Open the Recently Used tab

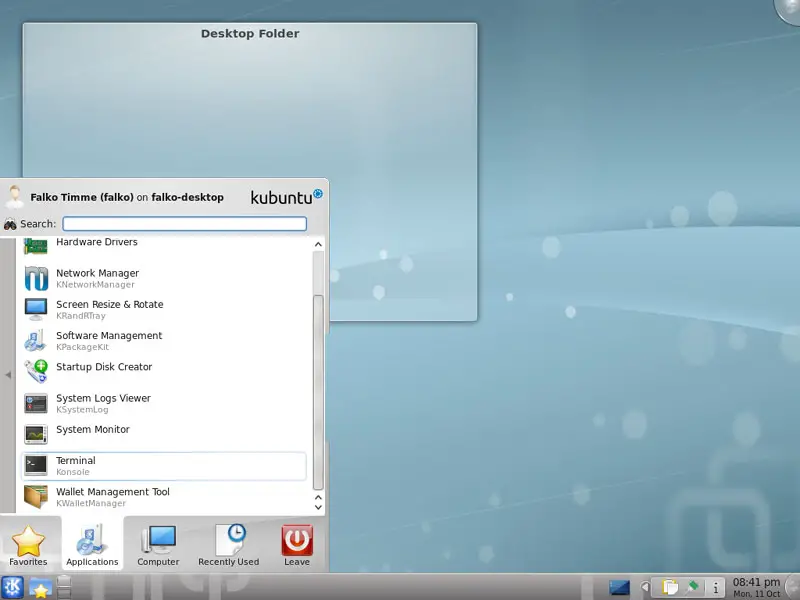coord(228,545)
